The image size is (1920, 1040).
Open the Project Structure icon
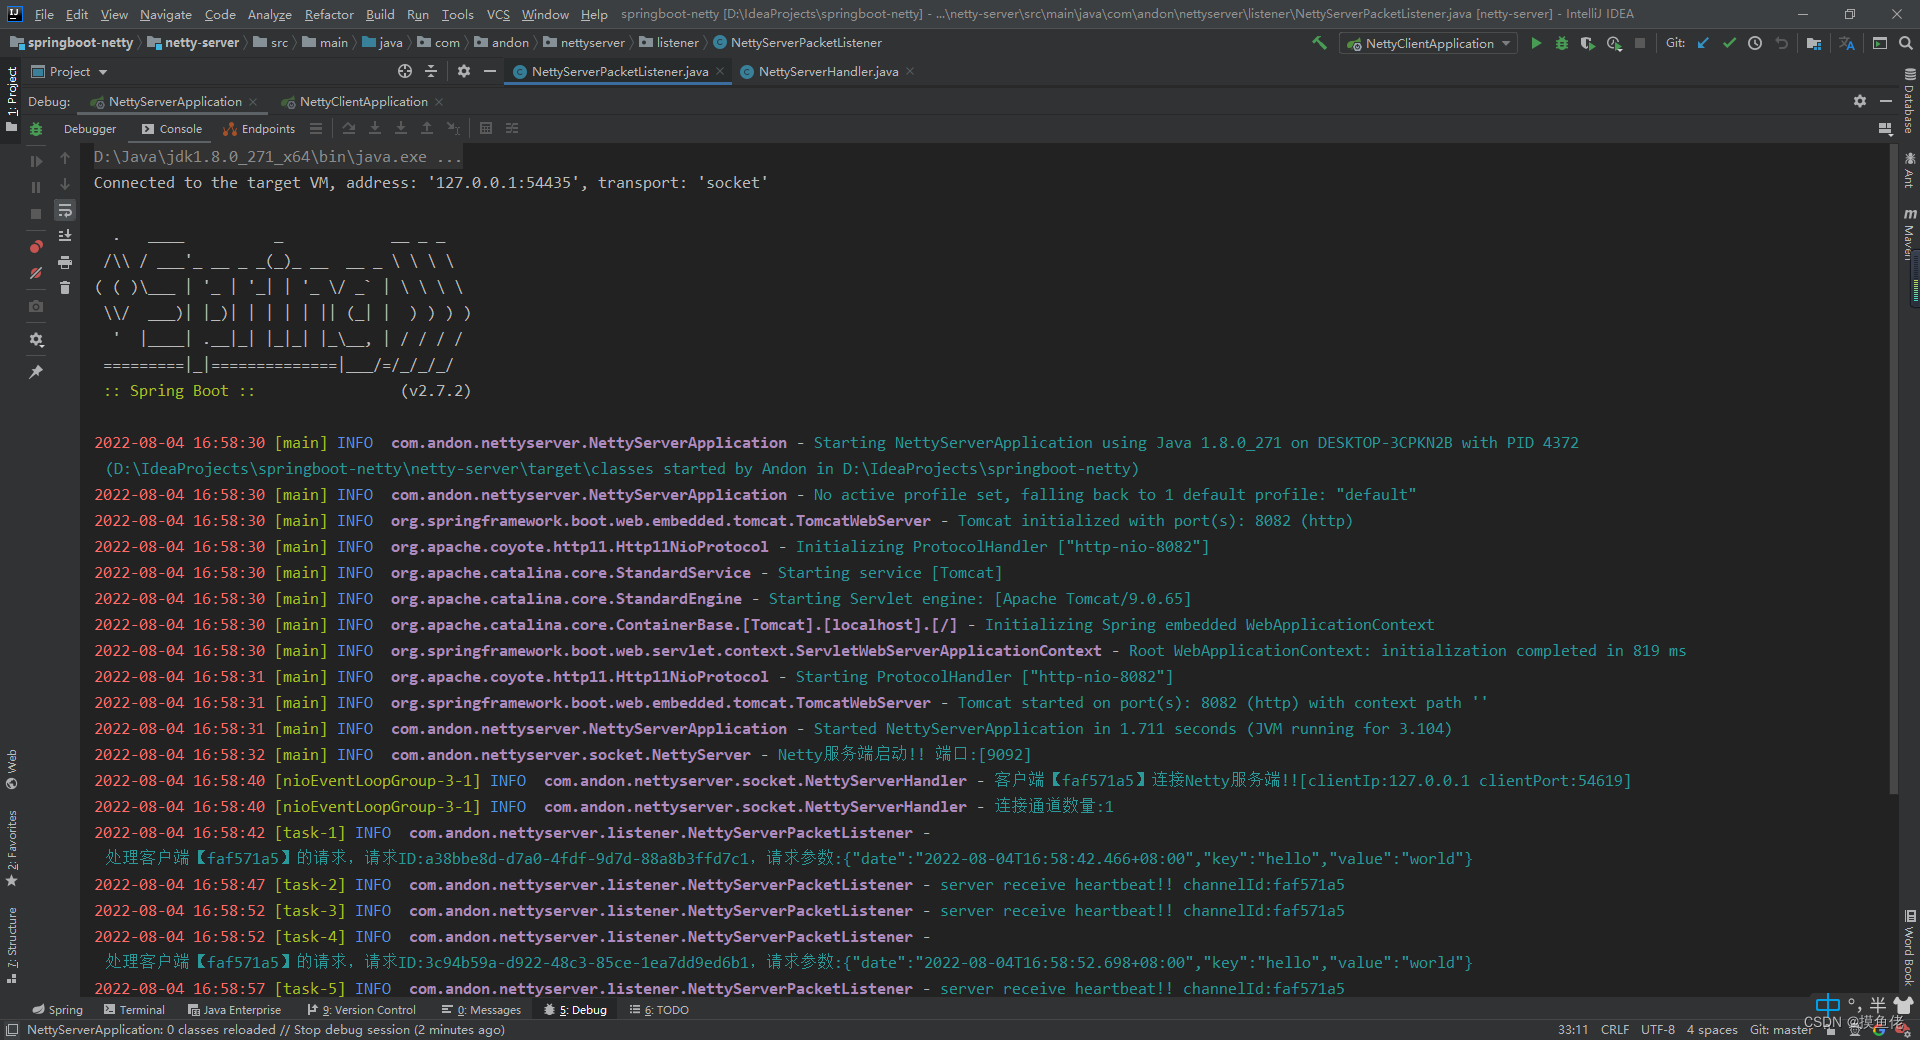[1814, 43]
